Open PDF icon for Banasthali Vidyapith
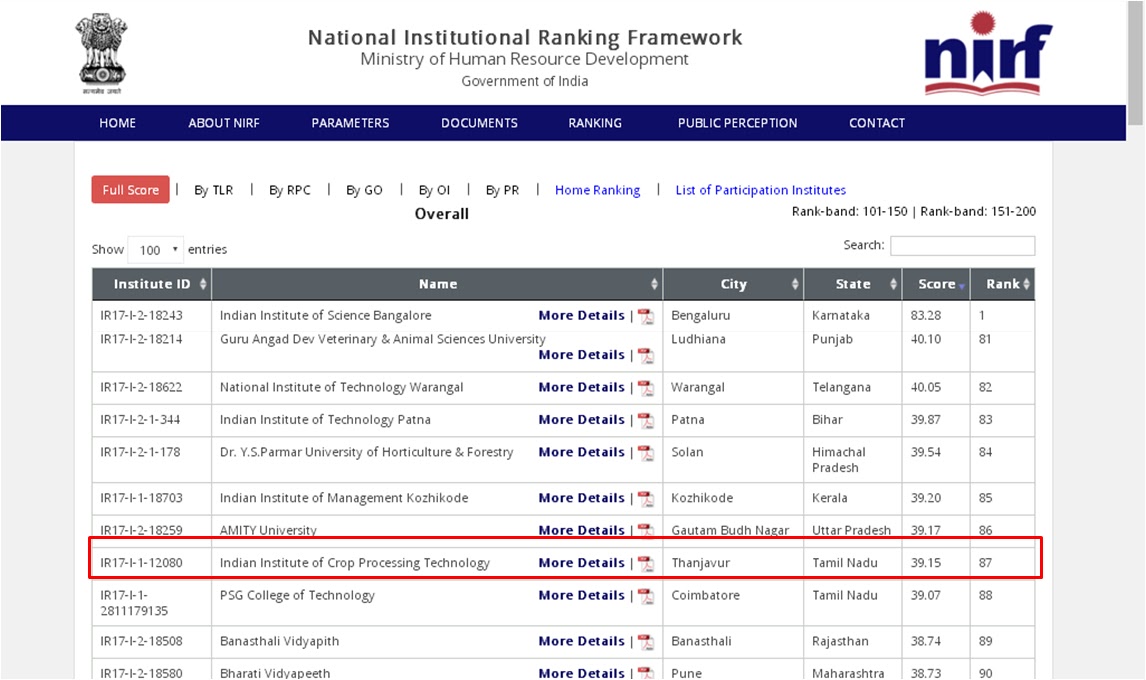The height and width of the screenshot is (680, 1146). 646,642
